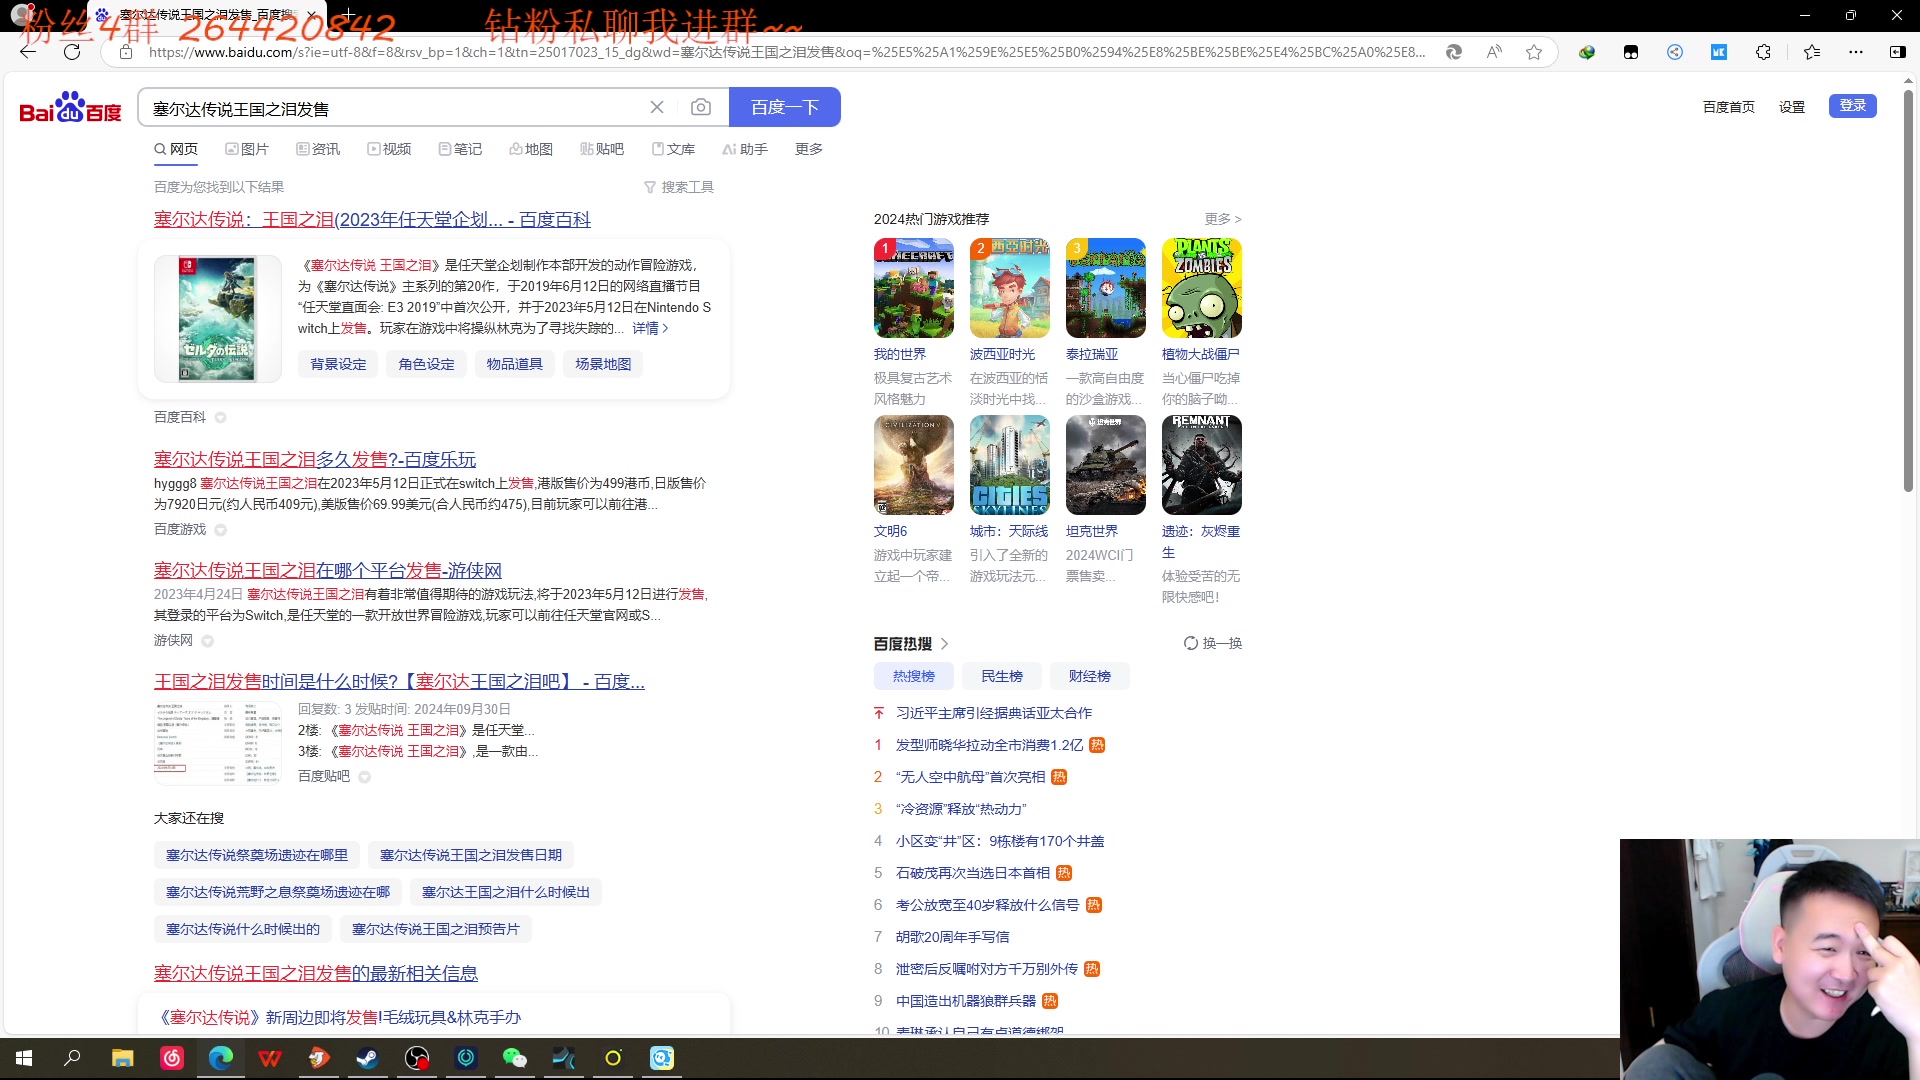Open 百度百科 result title link
Screen dimensions: 1920x1080
click(x=372, y=220)
